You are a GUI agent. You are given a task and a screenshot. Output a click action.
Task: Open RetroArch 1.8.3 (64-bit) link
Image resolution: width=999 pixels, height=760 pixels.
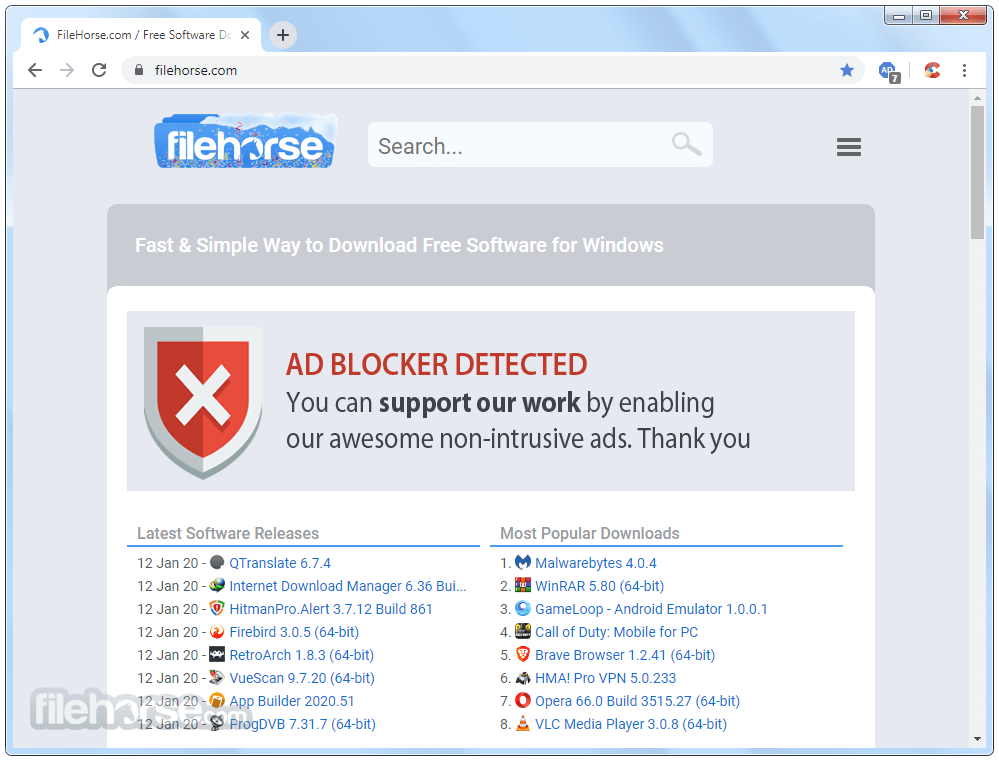click(x=301, y=655)
